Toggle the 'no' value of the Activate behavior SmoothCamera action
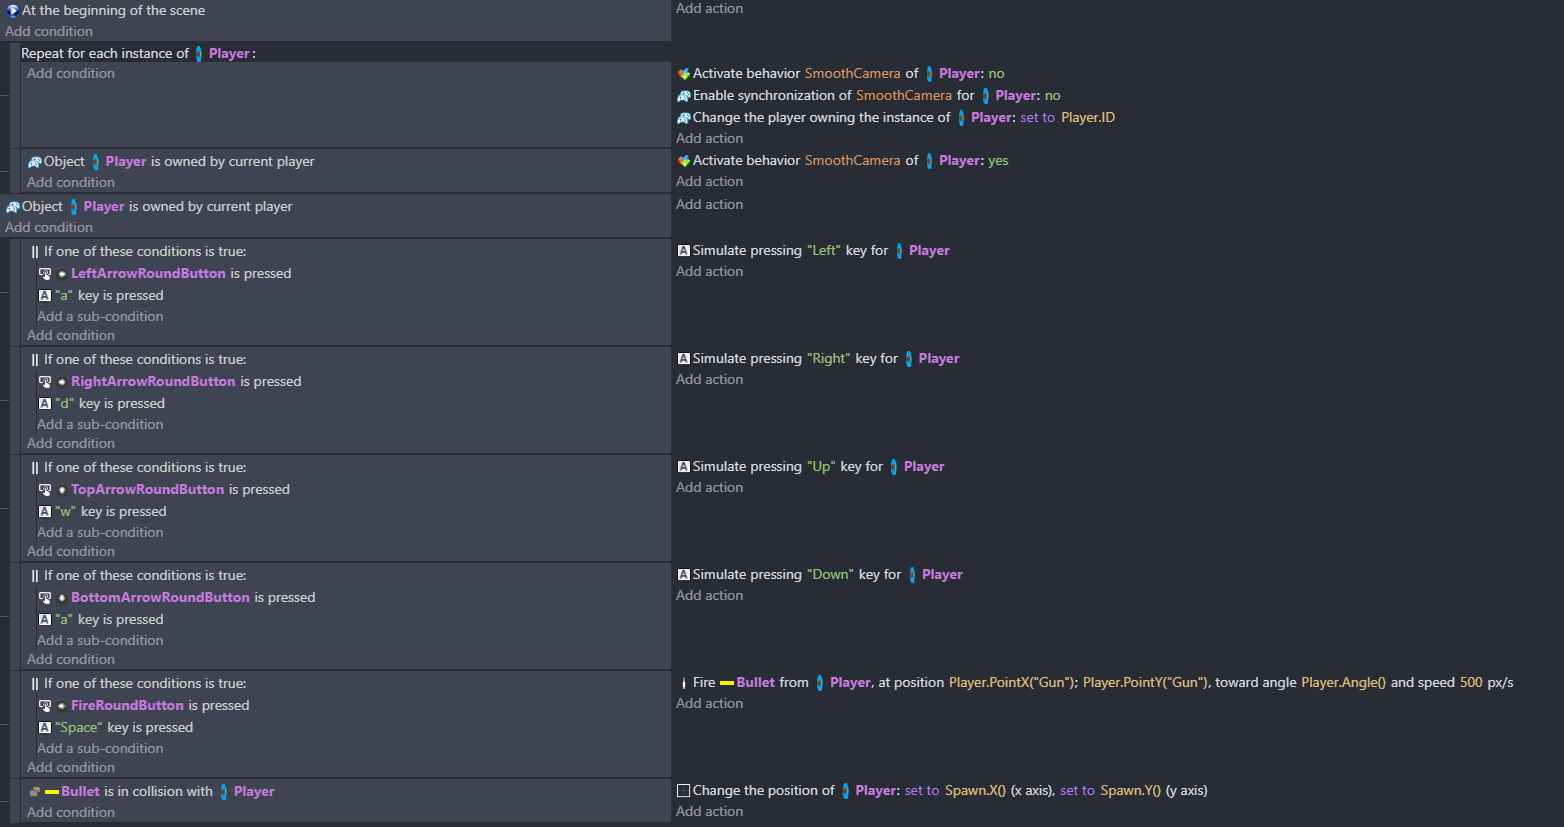The width and height of the screenshot is (1564, 827). point(996,74)
